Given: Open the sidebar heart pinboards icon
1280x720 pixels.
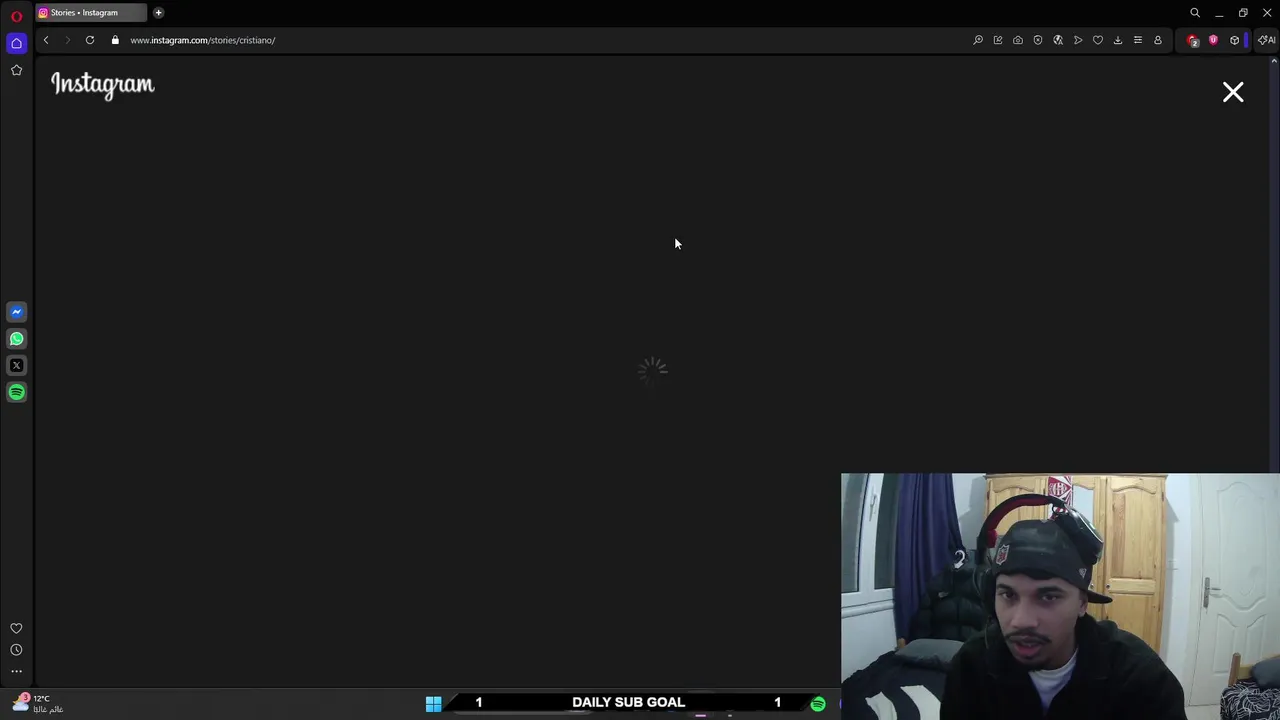Looking at the screenshot, I should [16, 629].
